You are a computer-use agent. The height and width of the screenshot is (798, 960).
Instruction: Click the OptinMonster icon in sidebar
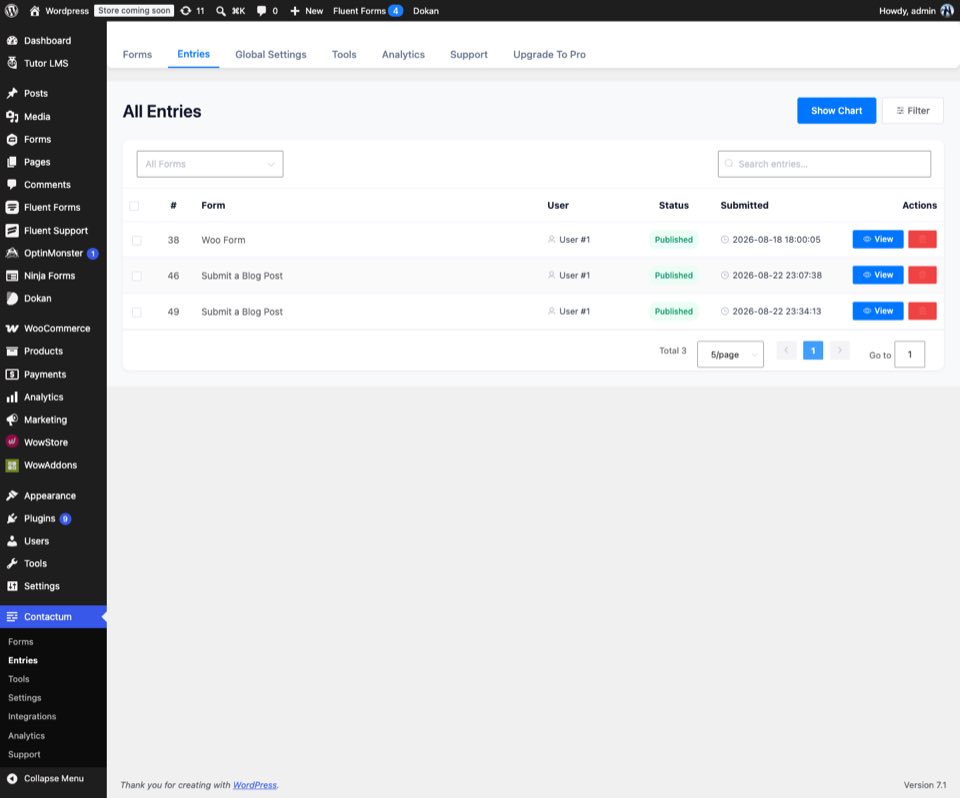click(12, 253)
